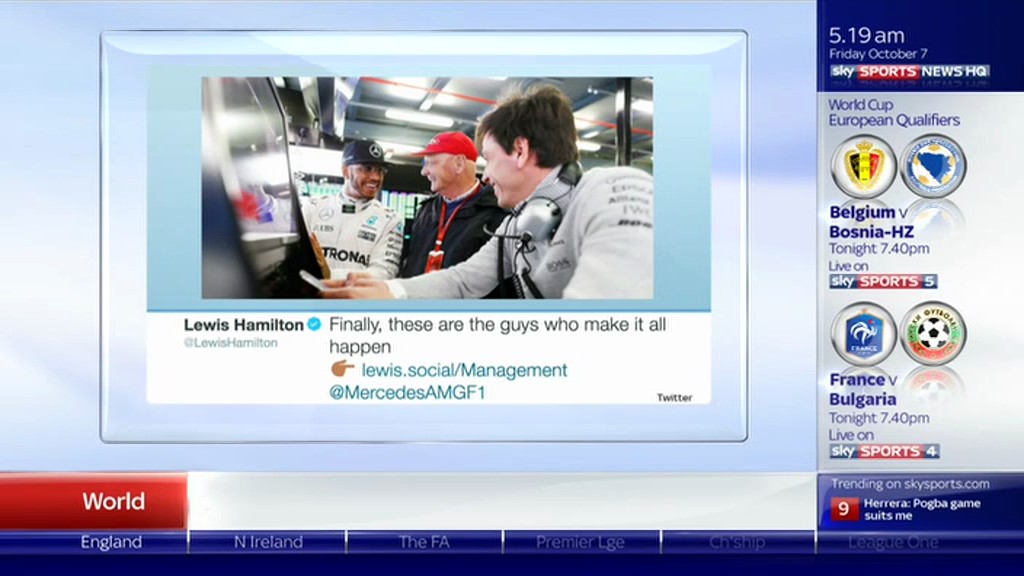
Task: Open the @LewisHamilton handle
Action: [x=231, y=343]
